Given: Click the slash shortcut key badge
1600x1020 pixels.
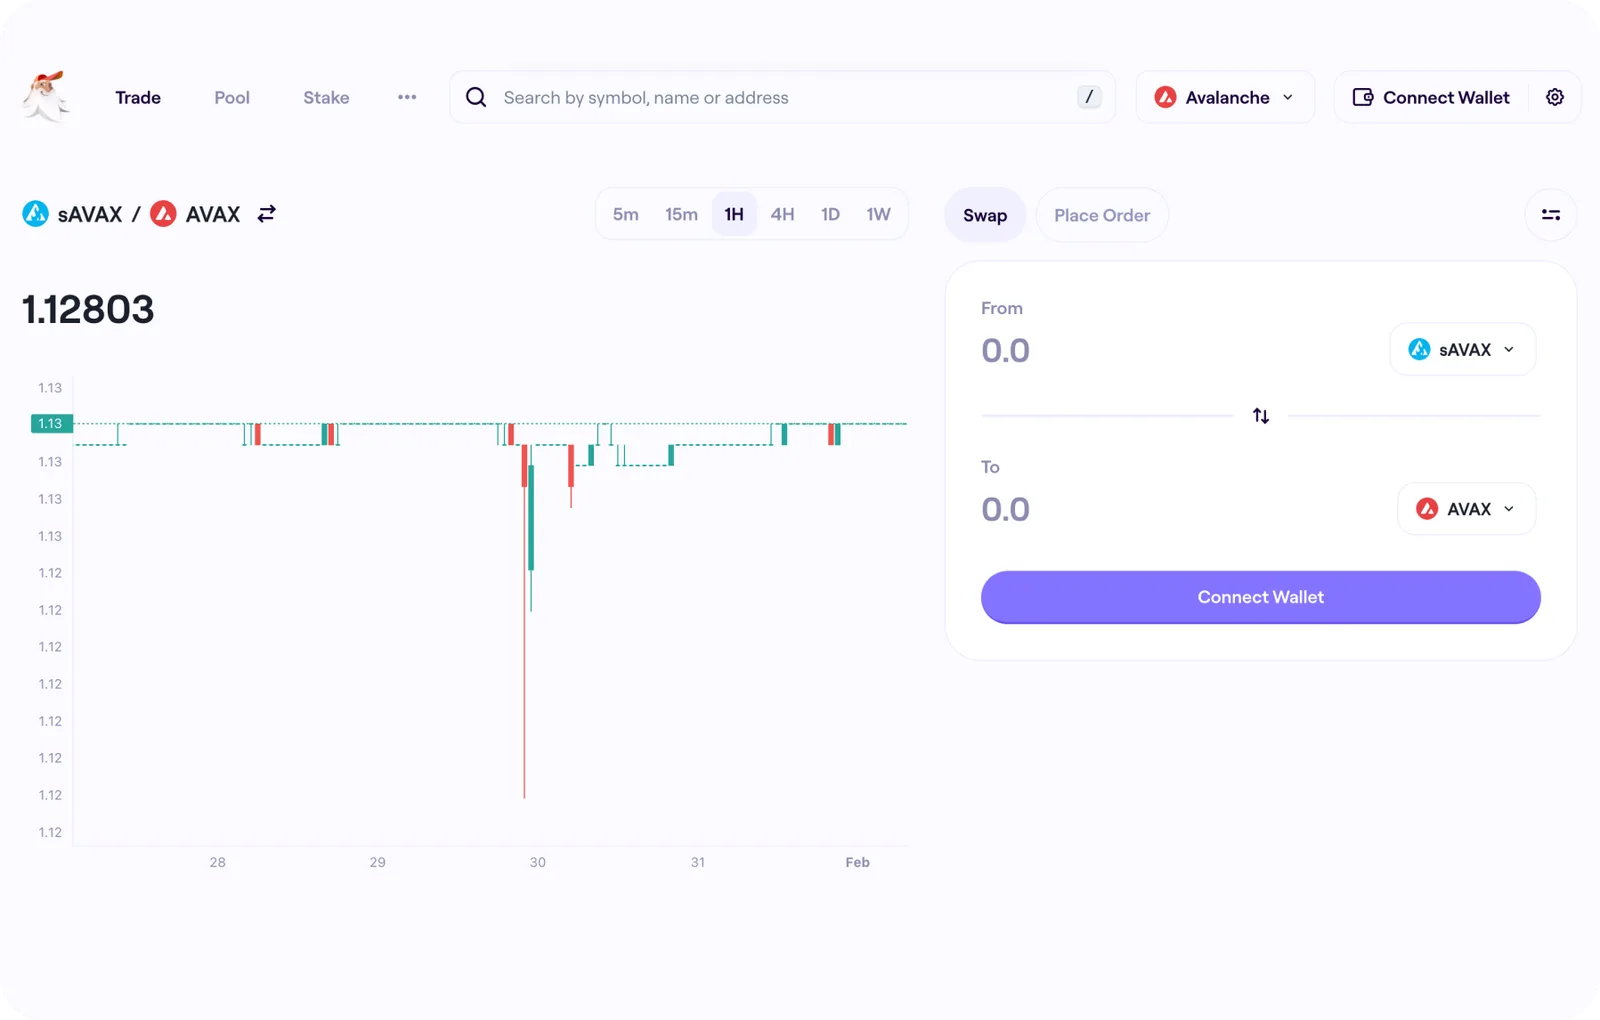Looking at the screenshot, I should tap(1089, 97).
